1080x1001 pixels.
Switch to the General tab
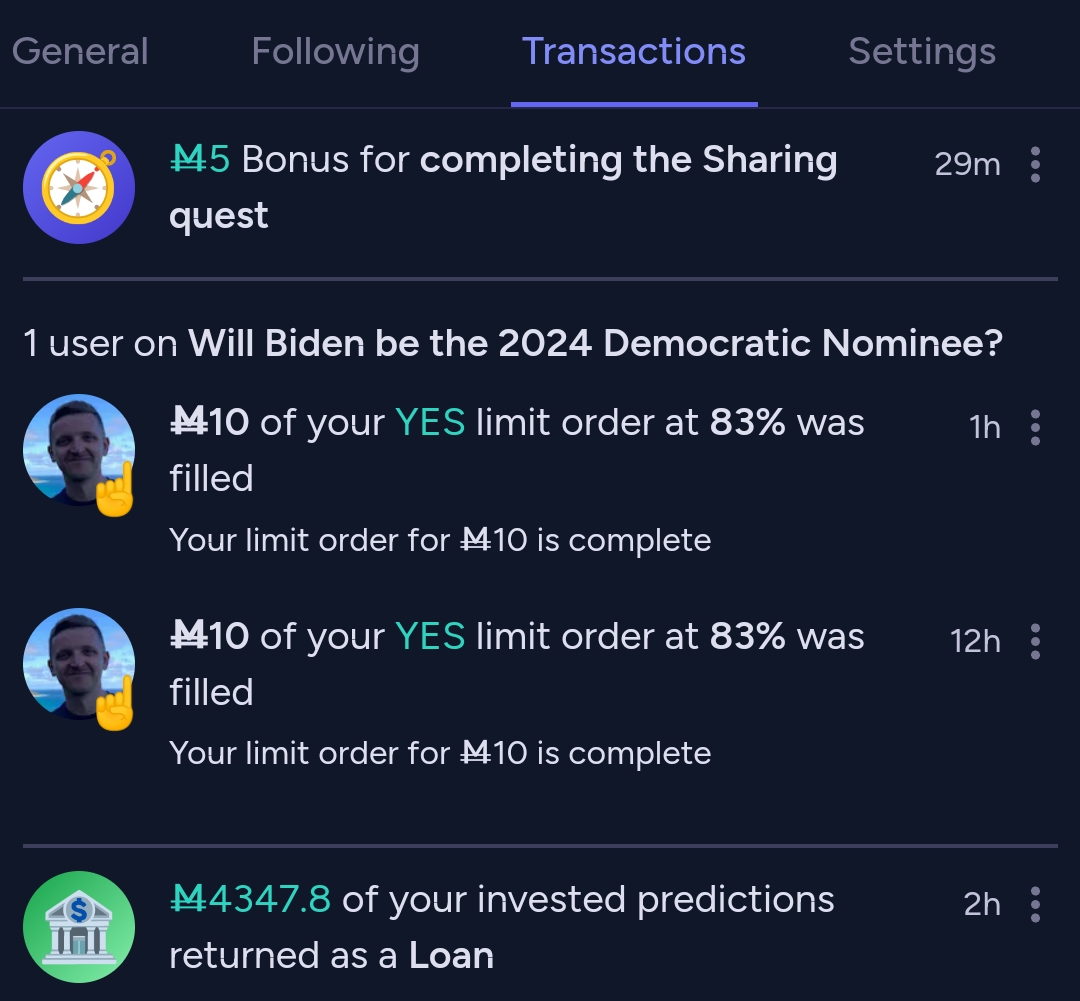pos(80,52)
